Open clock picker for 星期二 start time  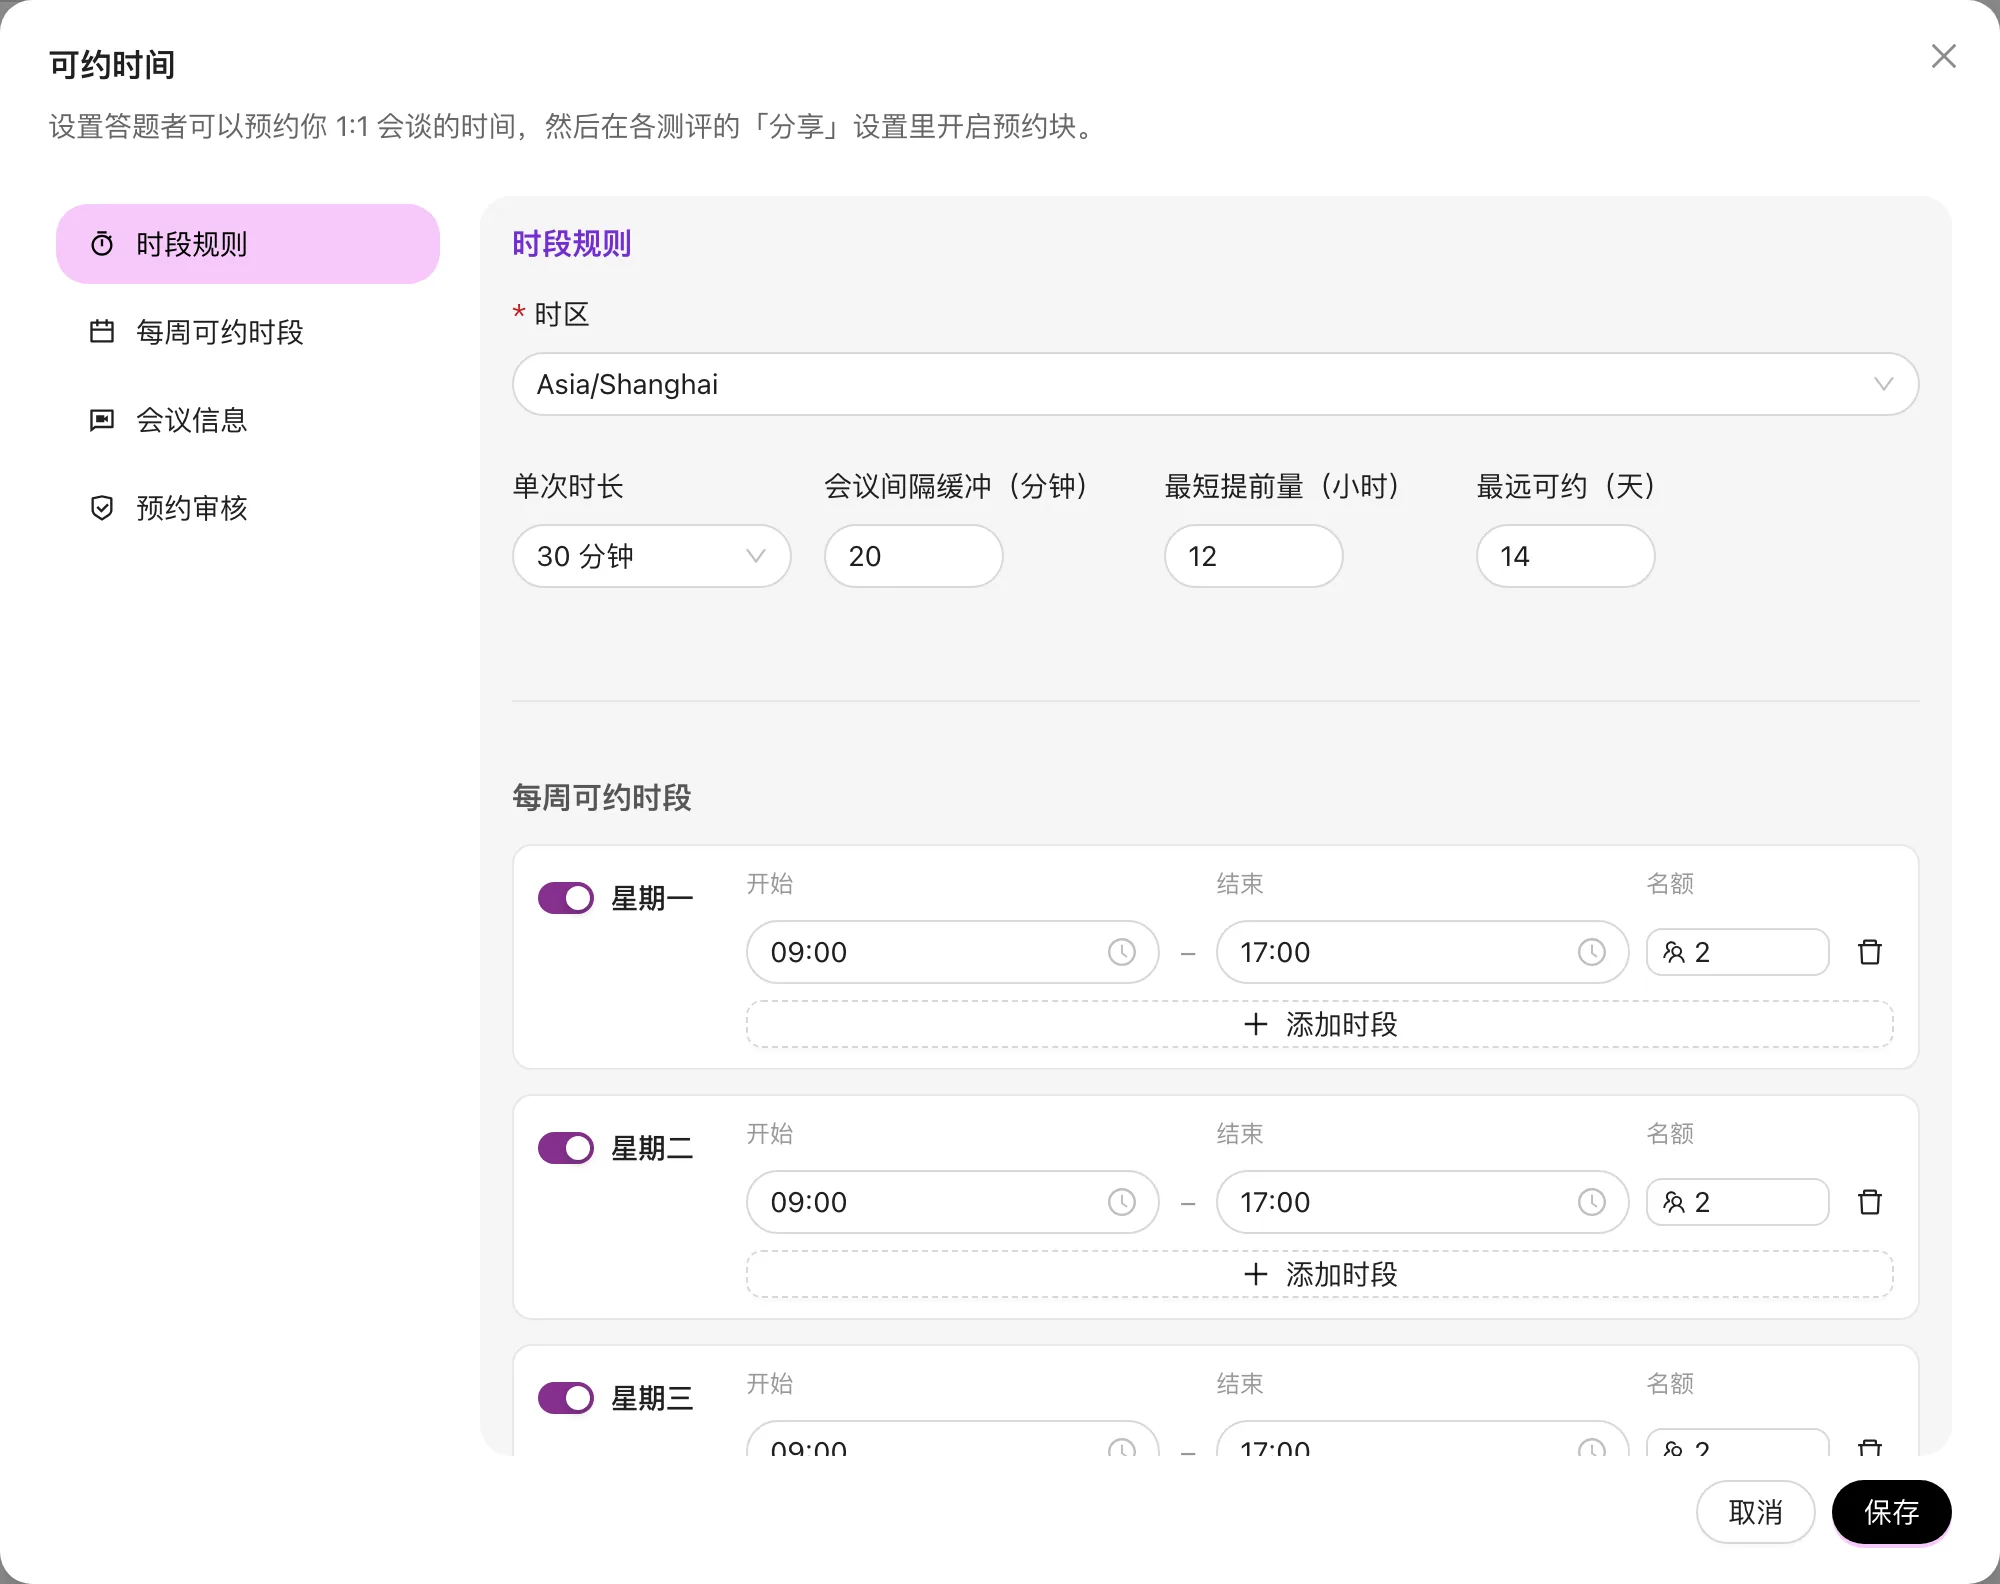[x=1122, y=1202]
